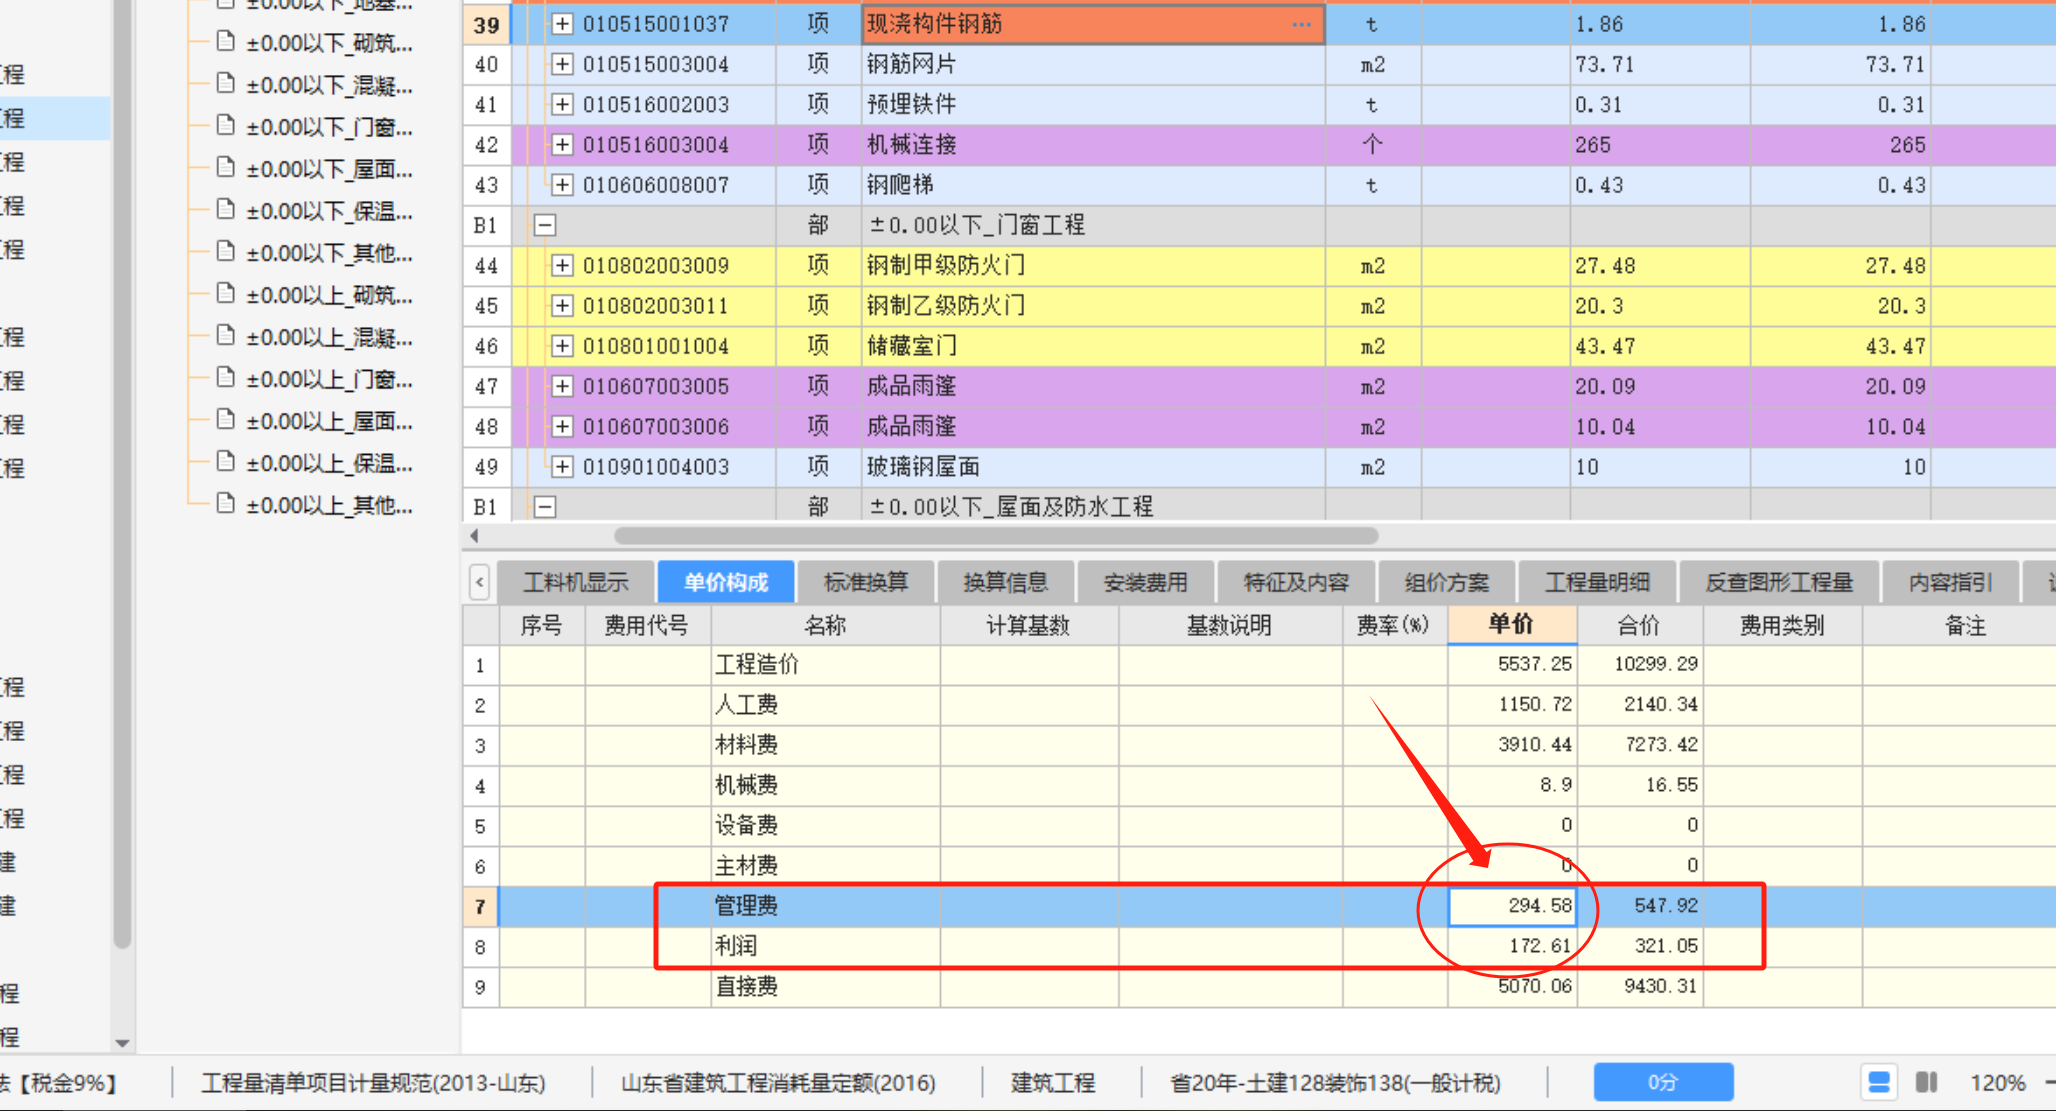Expand row 010802003009 plus box
Screen dimensions: 2056x1111
coord(562,266)
